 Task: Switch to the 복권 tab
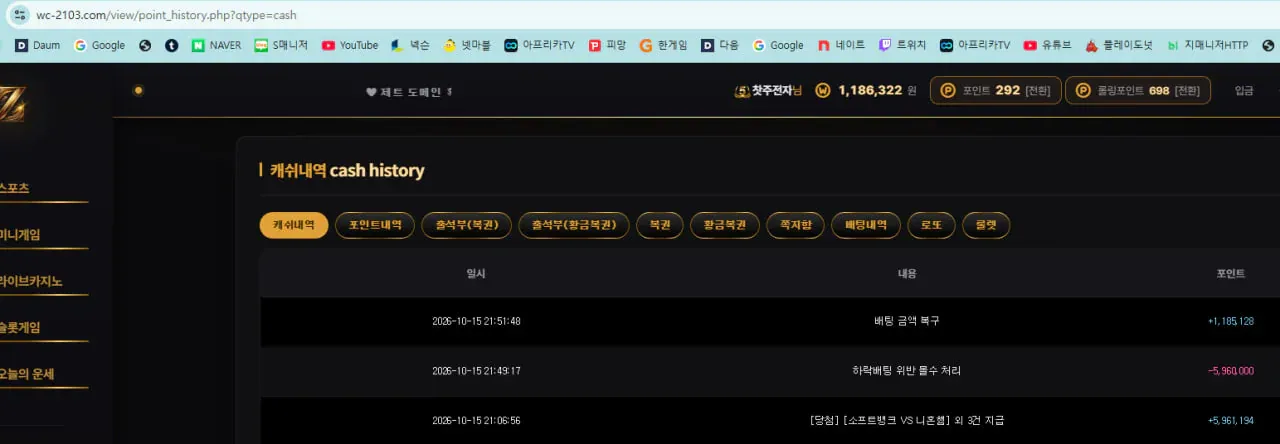pyautogui.click(x=660, y=225)
